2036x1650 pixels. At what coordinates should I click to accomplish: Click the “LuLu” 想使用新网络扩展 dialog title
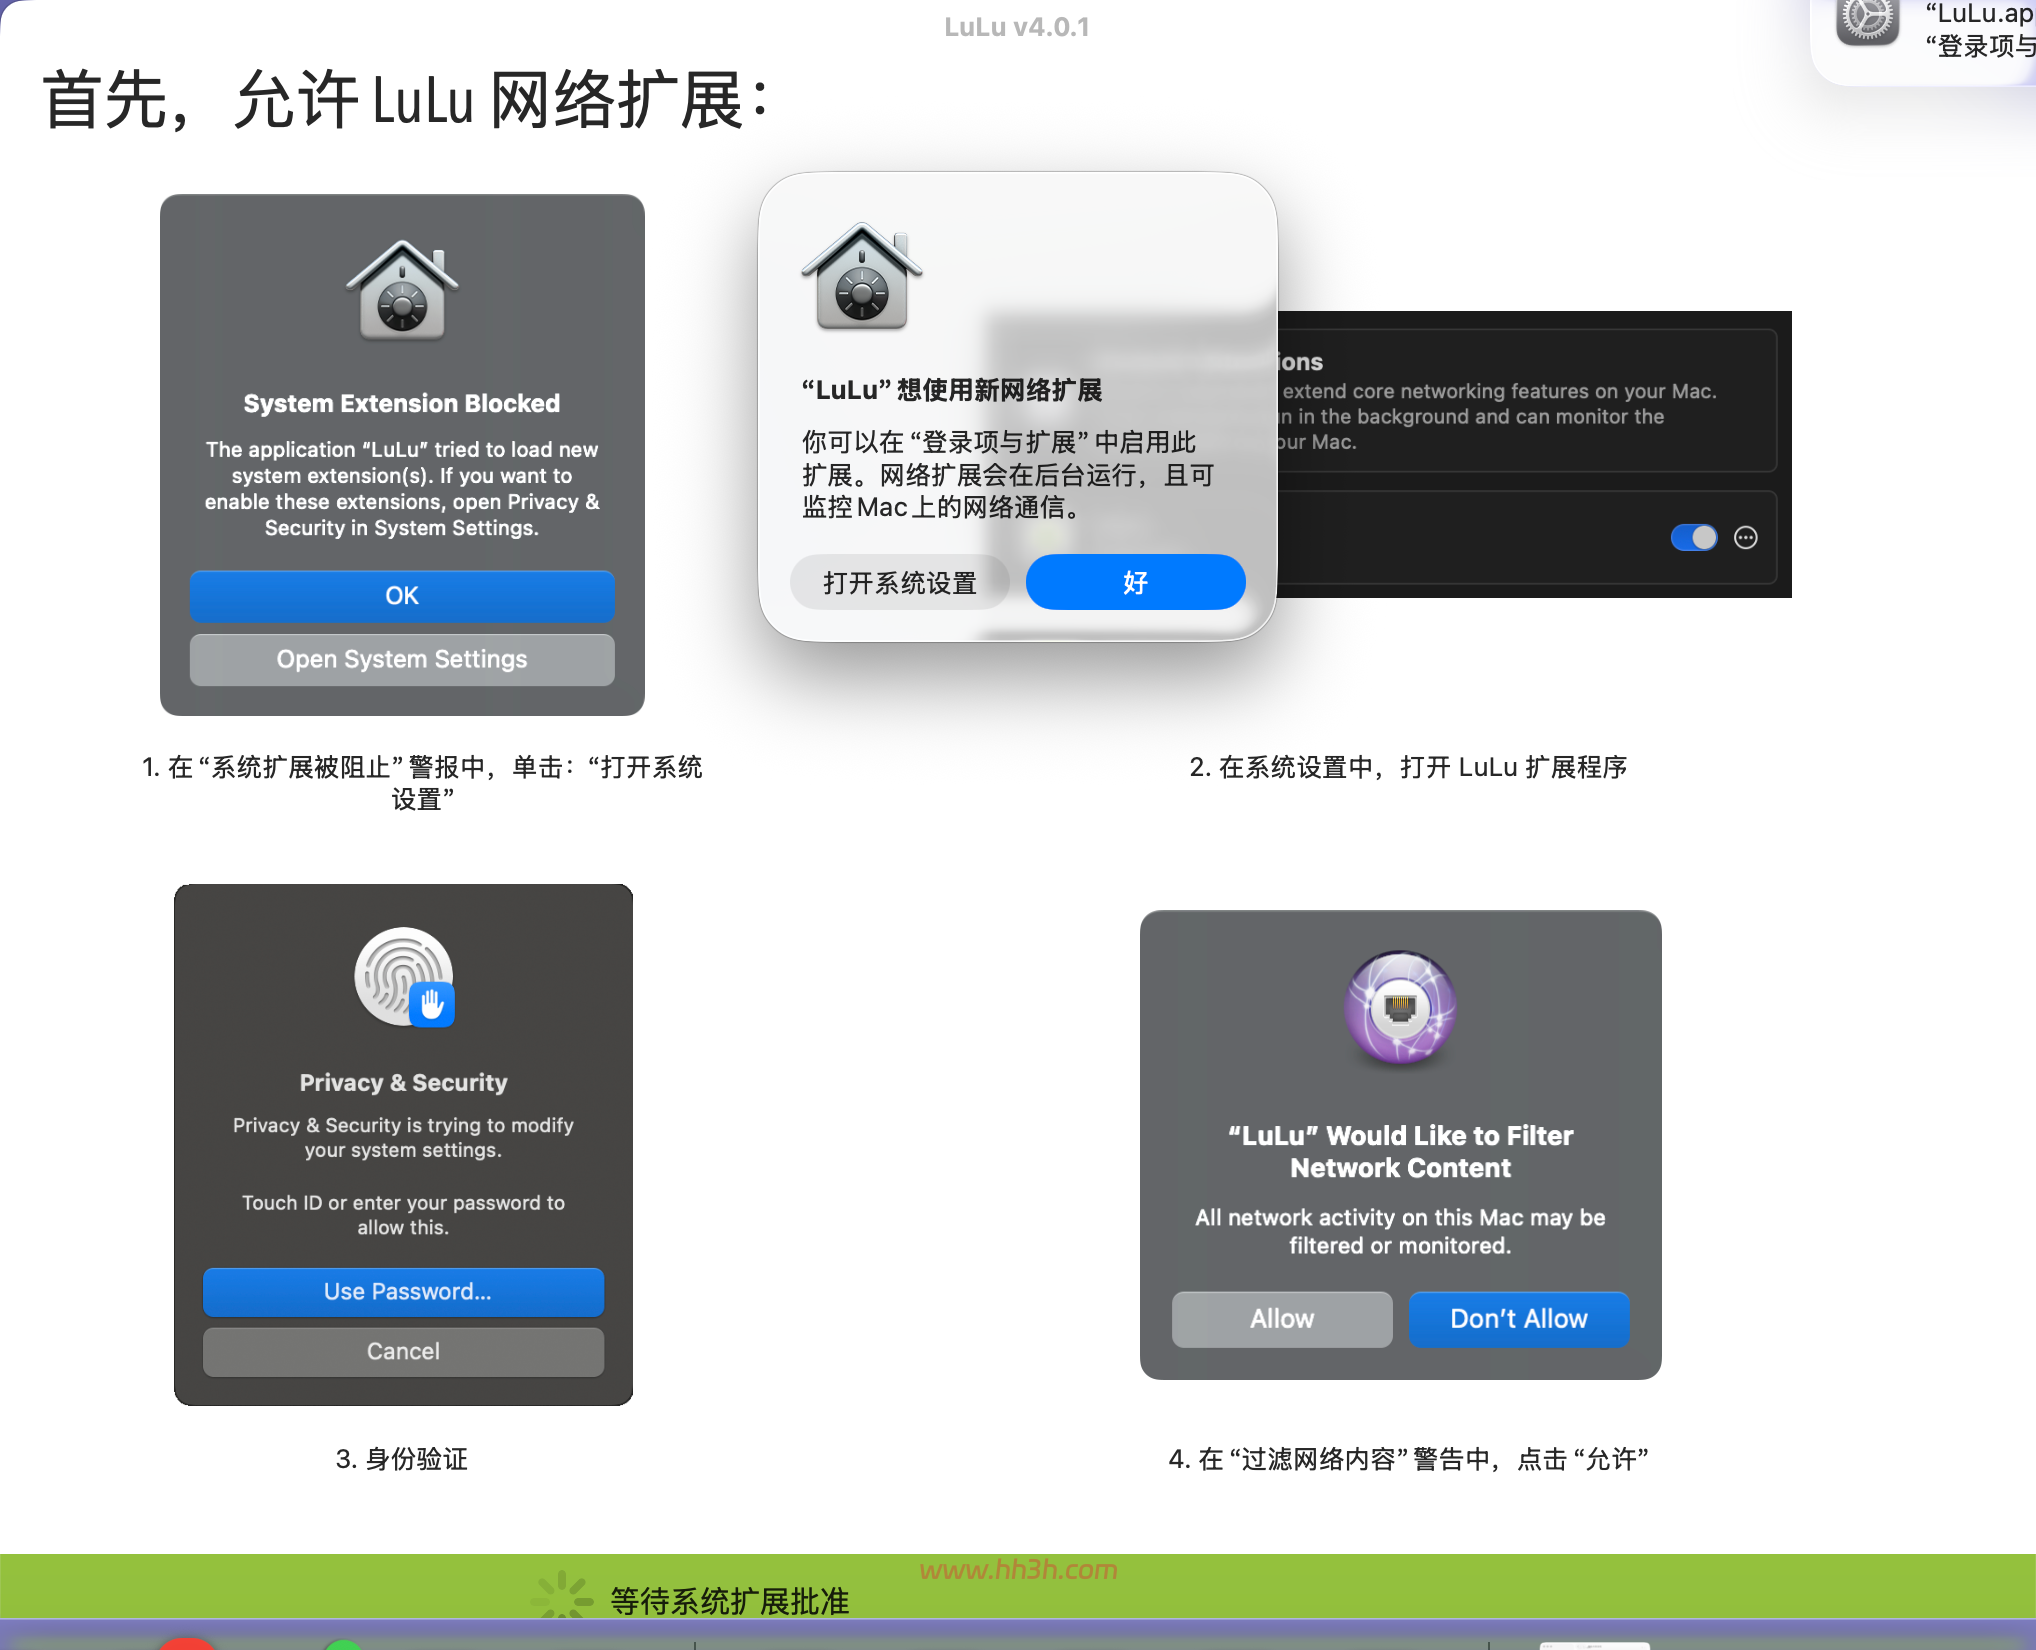pyautogui.click(x=952, y=390)
